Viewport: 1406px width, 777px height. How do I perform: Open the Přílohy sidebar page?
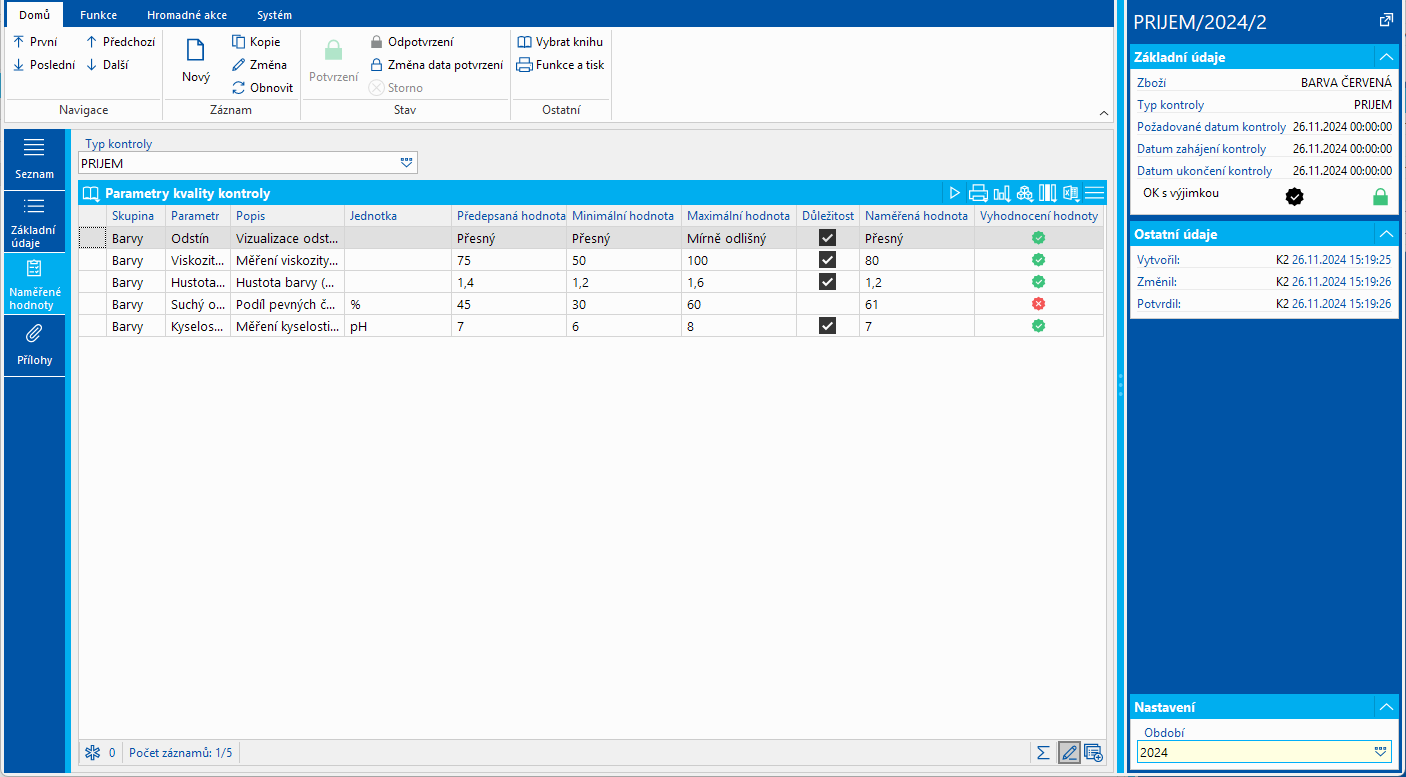(x=34, y=345)
